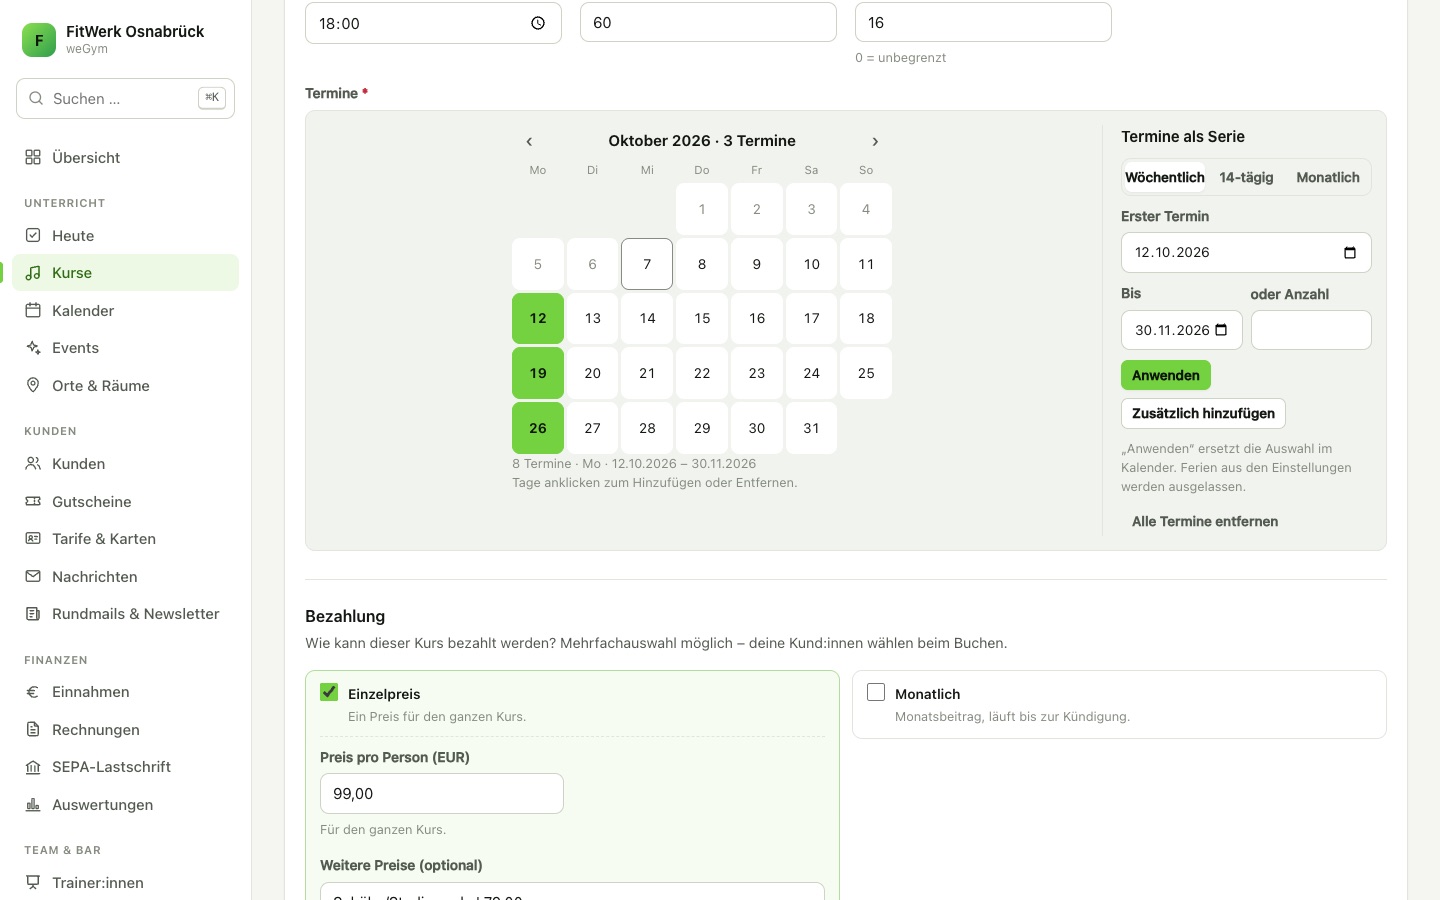Image resolution: width=1440 pixels, height=900 pixels.
Task: Switch to the Monatlich series tab
Action: point(1328,177)
